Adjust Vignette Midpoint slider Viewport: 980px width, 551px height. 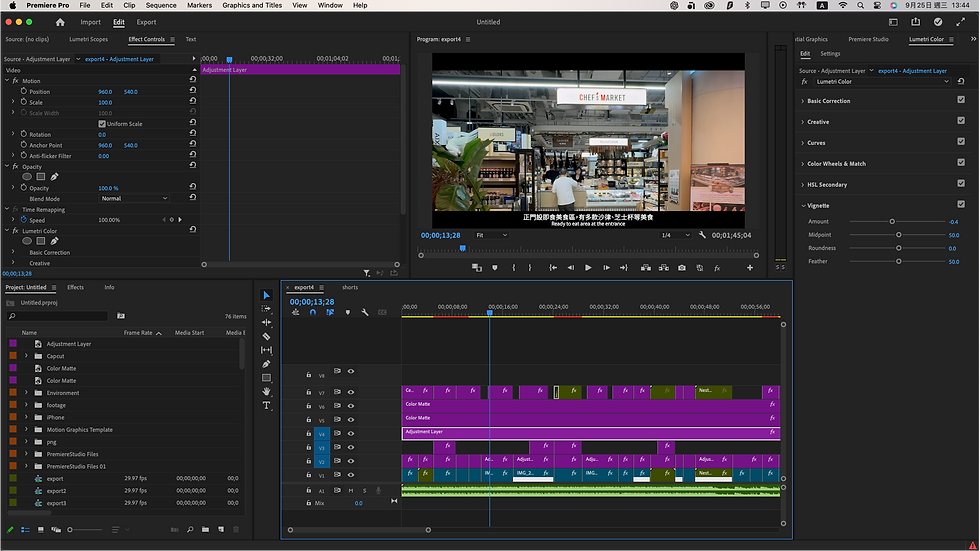pos(899,235)
